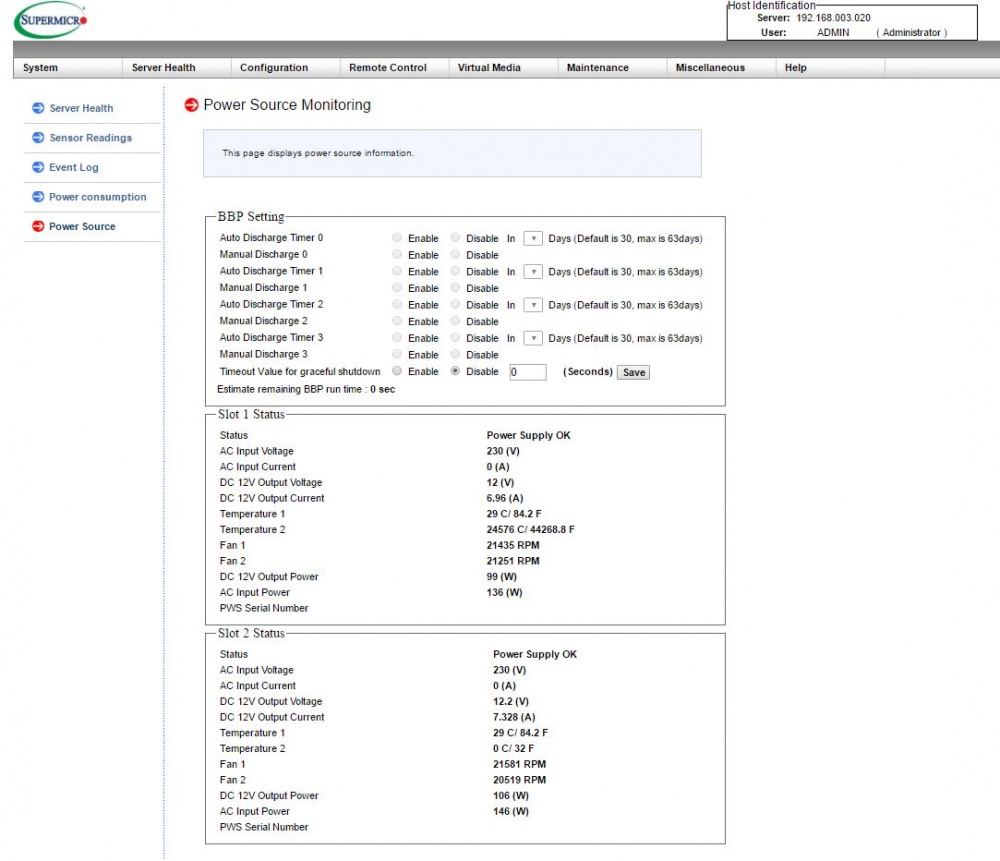
Task: Open Power consumption from the sidebar icon
Action: 37,196
